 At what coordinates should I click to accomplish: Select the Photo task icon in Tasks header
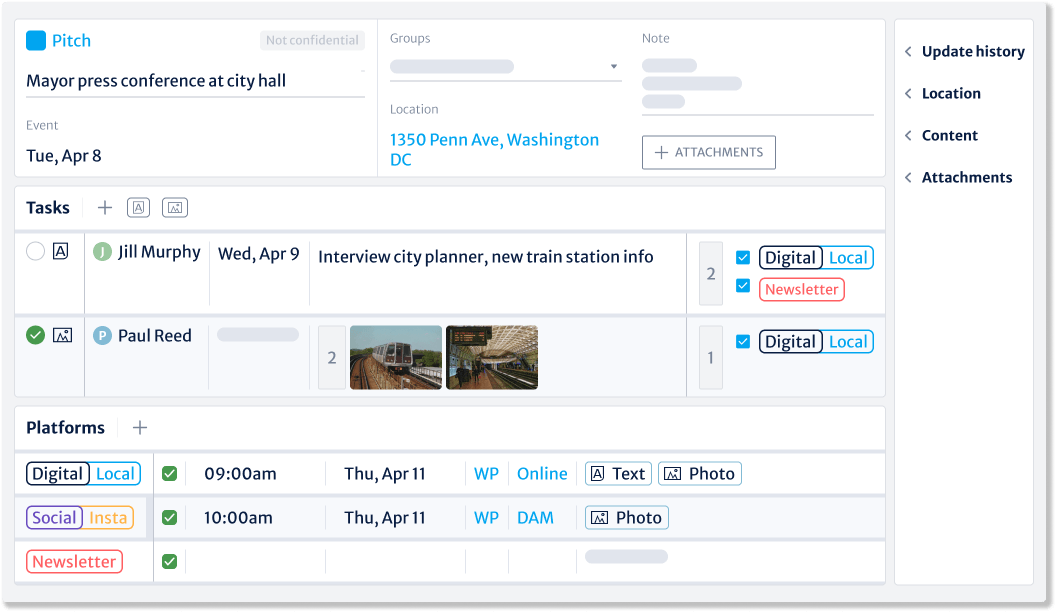pos(174,207)
